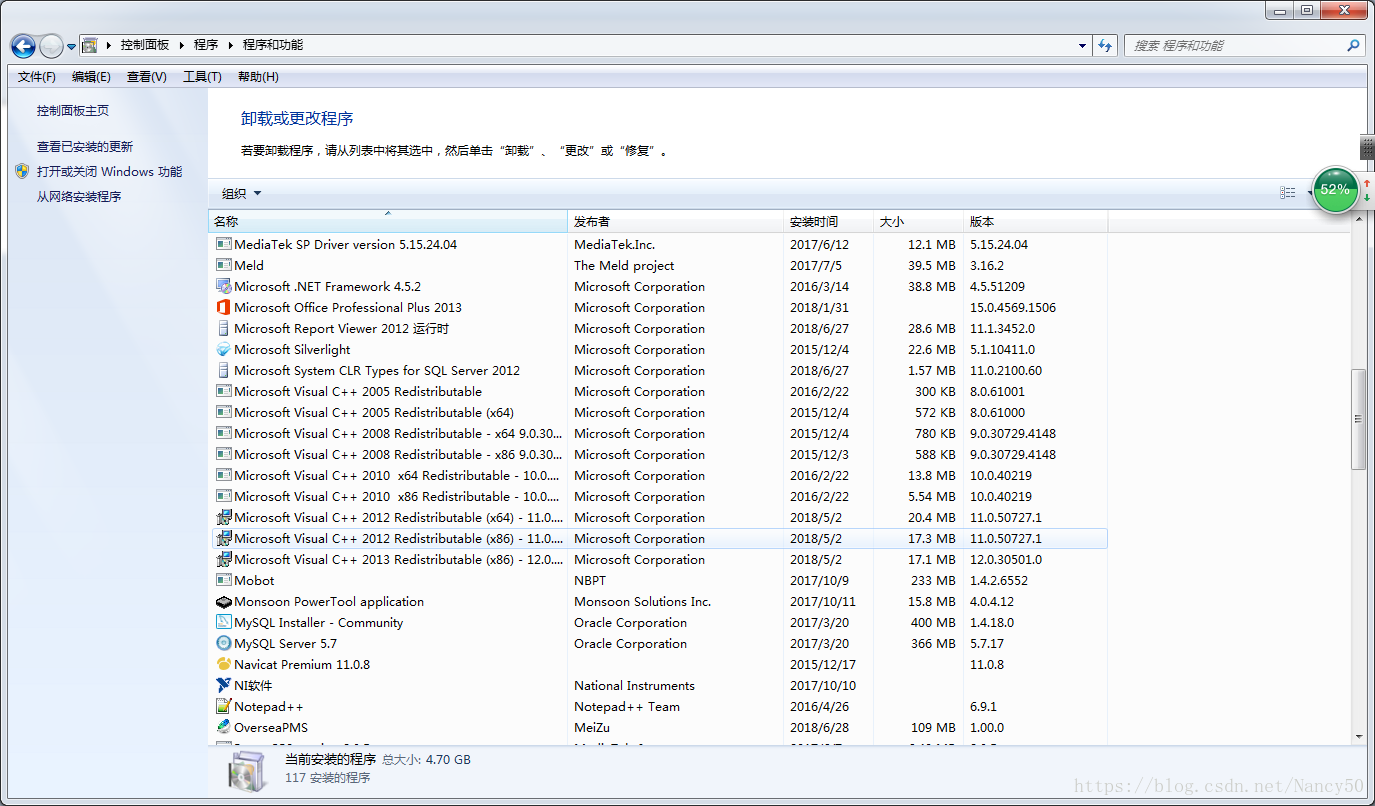Click the MySQL Installer - Community icon

224,622
